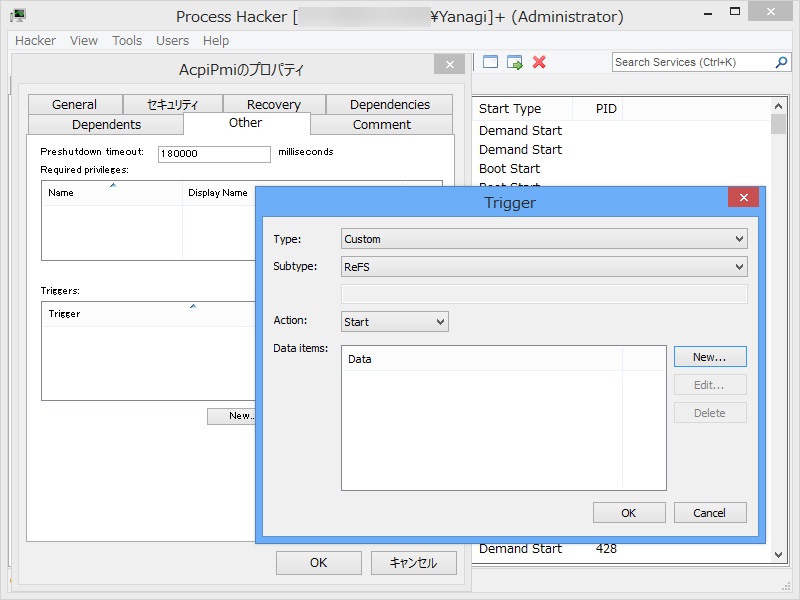
Task: Close the Trigger dialog with red X
Action: (743, 197)
